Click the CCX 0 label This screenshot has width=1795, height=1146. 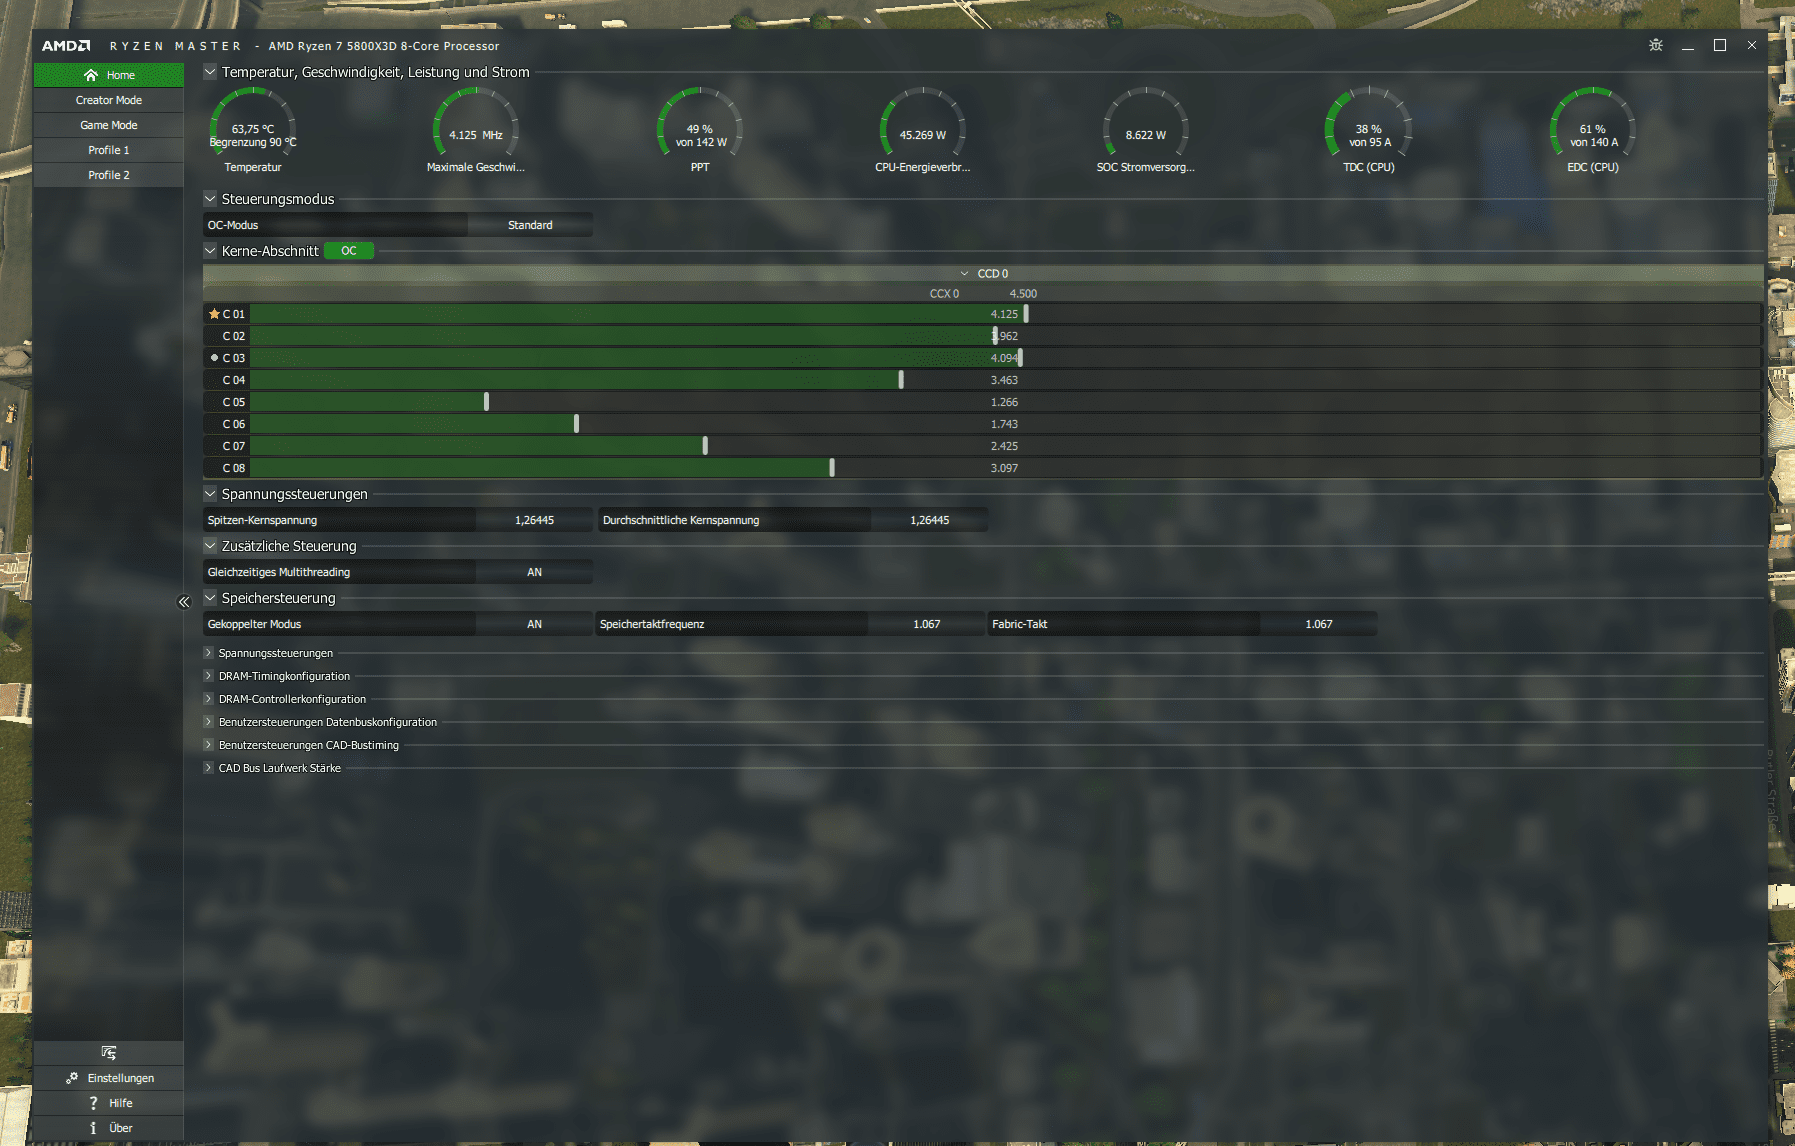(x=944, y=294)
